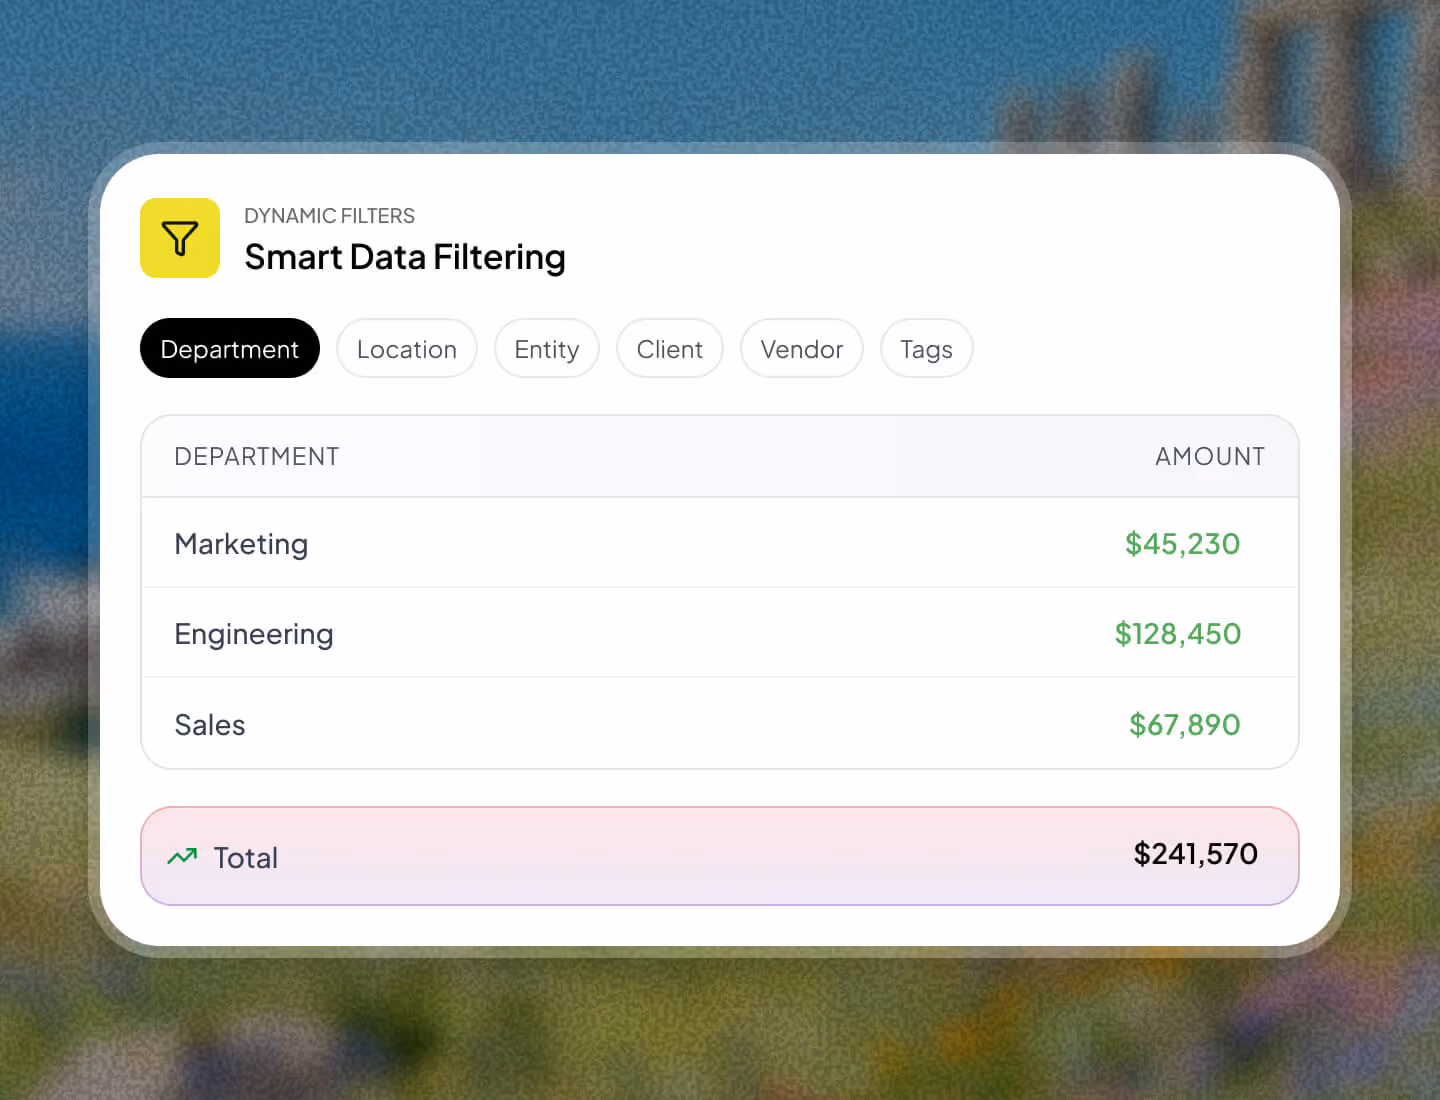Click the yellow funnel filter icon
This screenshot has height=1100, width=1440.
click(180, 238)
